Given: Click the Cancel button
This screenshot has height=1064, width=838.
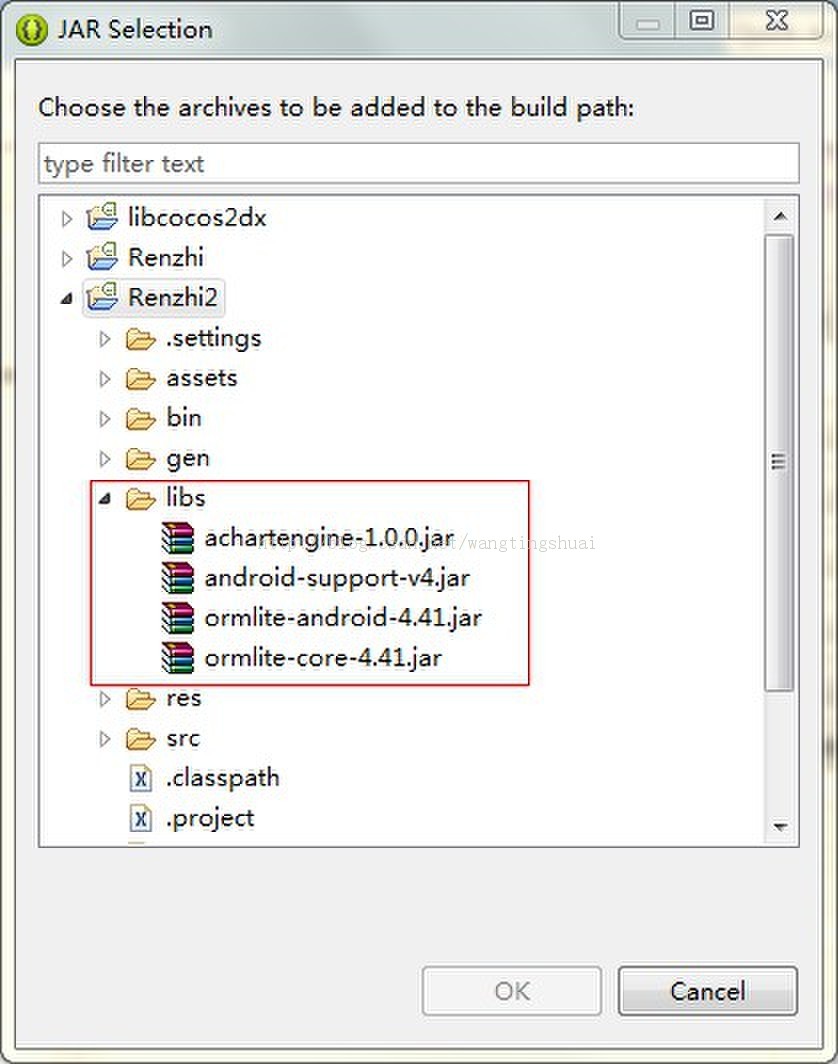Looking at the screenshot, I should (x=708, y=991).
